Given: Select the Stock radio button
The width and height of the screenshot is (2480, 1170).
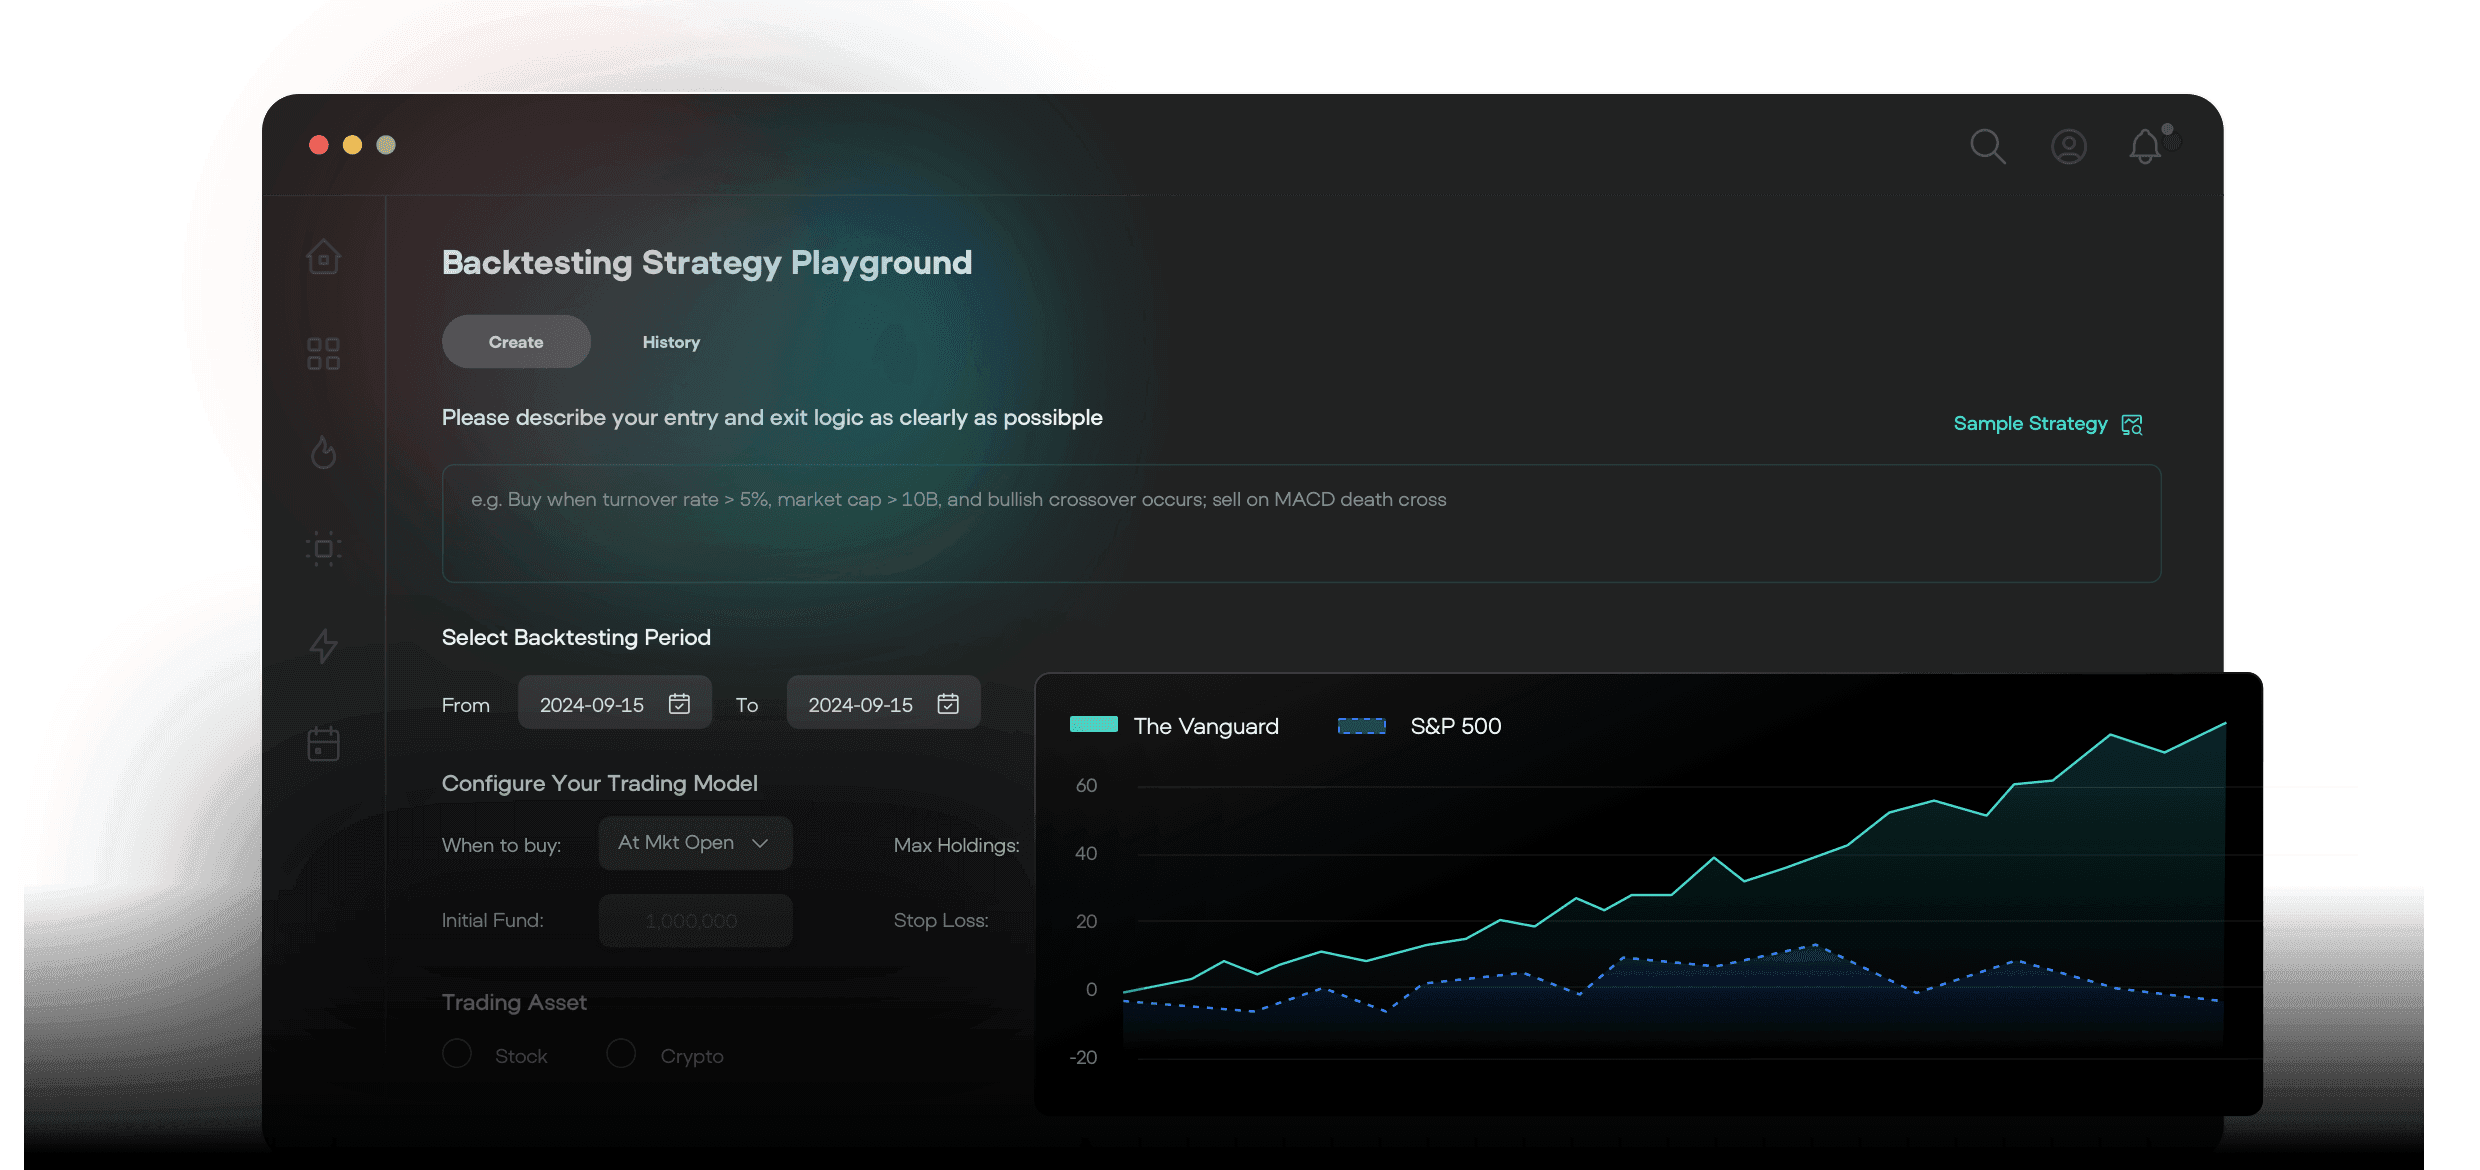Looking at the screenshot, I should click(457, 1054).
